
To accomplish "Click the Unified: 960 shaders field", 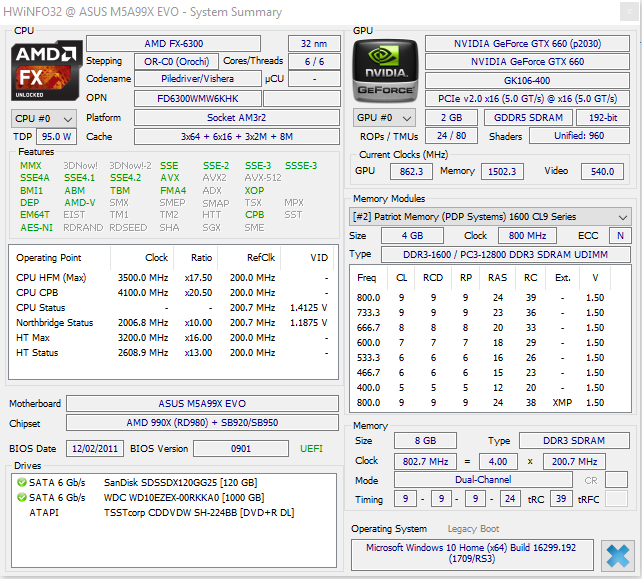I will 579,136.
